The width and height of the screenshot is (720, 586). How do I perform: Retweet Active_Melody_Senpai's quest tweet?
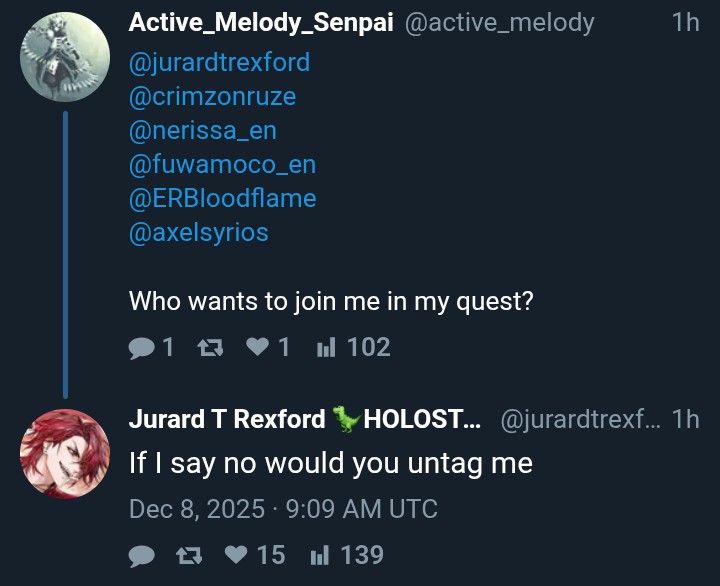tap(209, 347)
